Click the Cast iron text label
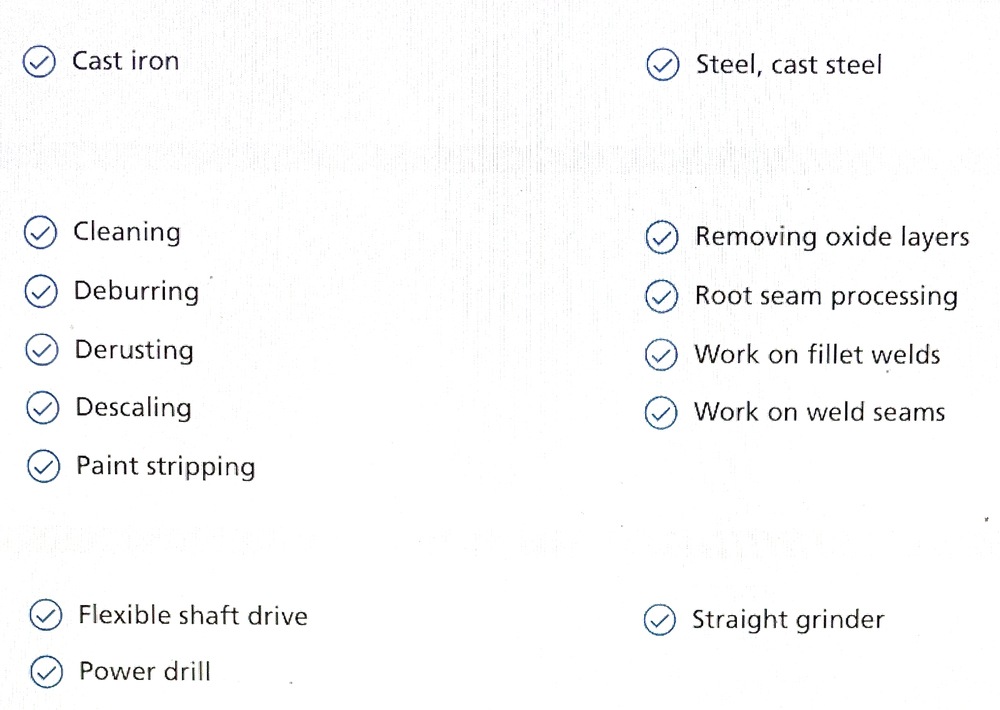The image size is (1000, 710). click(126, 61)
